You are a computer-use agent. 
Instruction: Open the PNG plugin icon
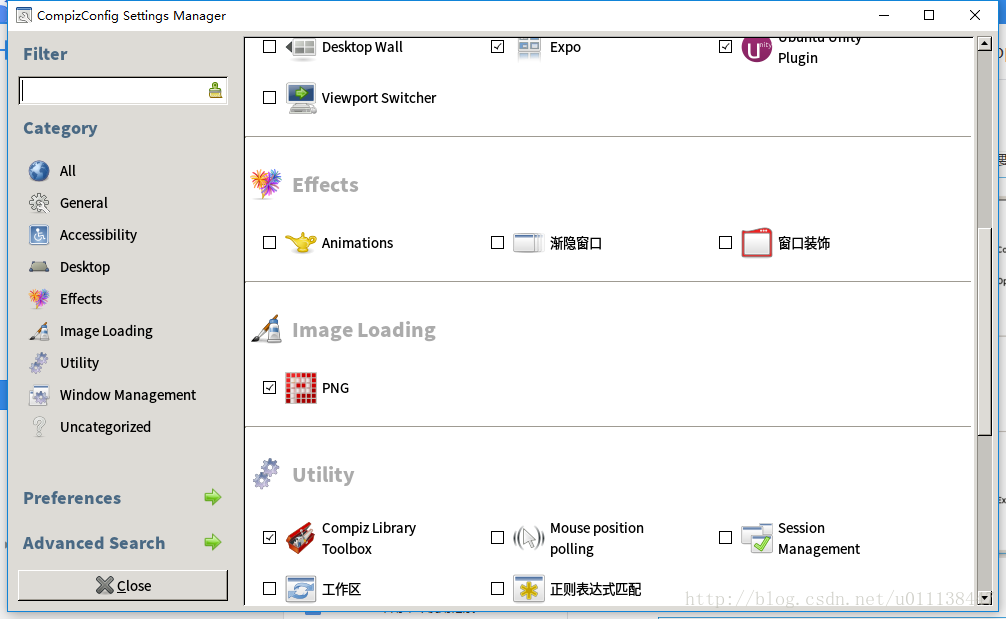[x=301, y=388]
